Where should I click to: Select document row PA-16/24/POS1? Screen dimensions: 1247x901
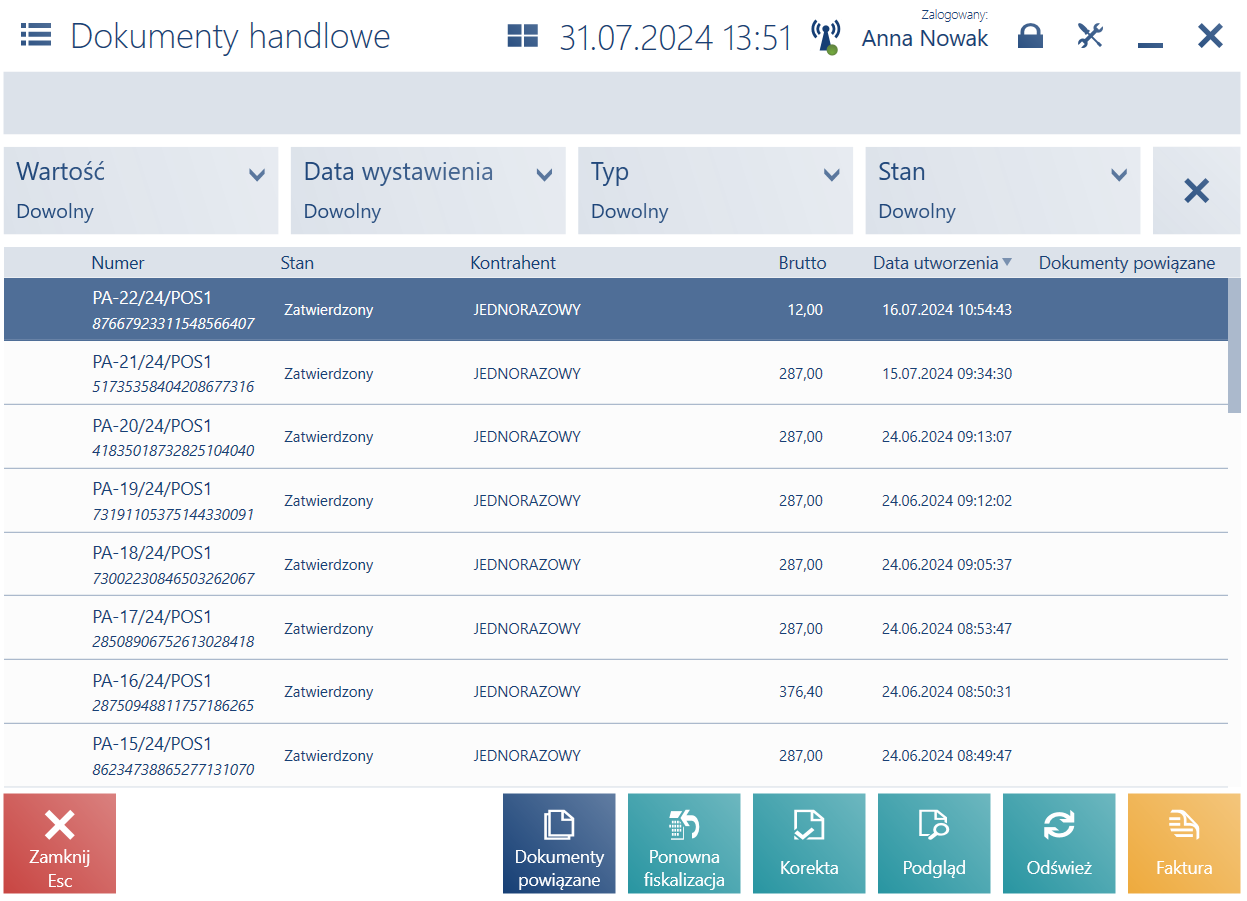click(x=616, y=692)
